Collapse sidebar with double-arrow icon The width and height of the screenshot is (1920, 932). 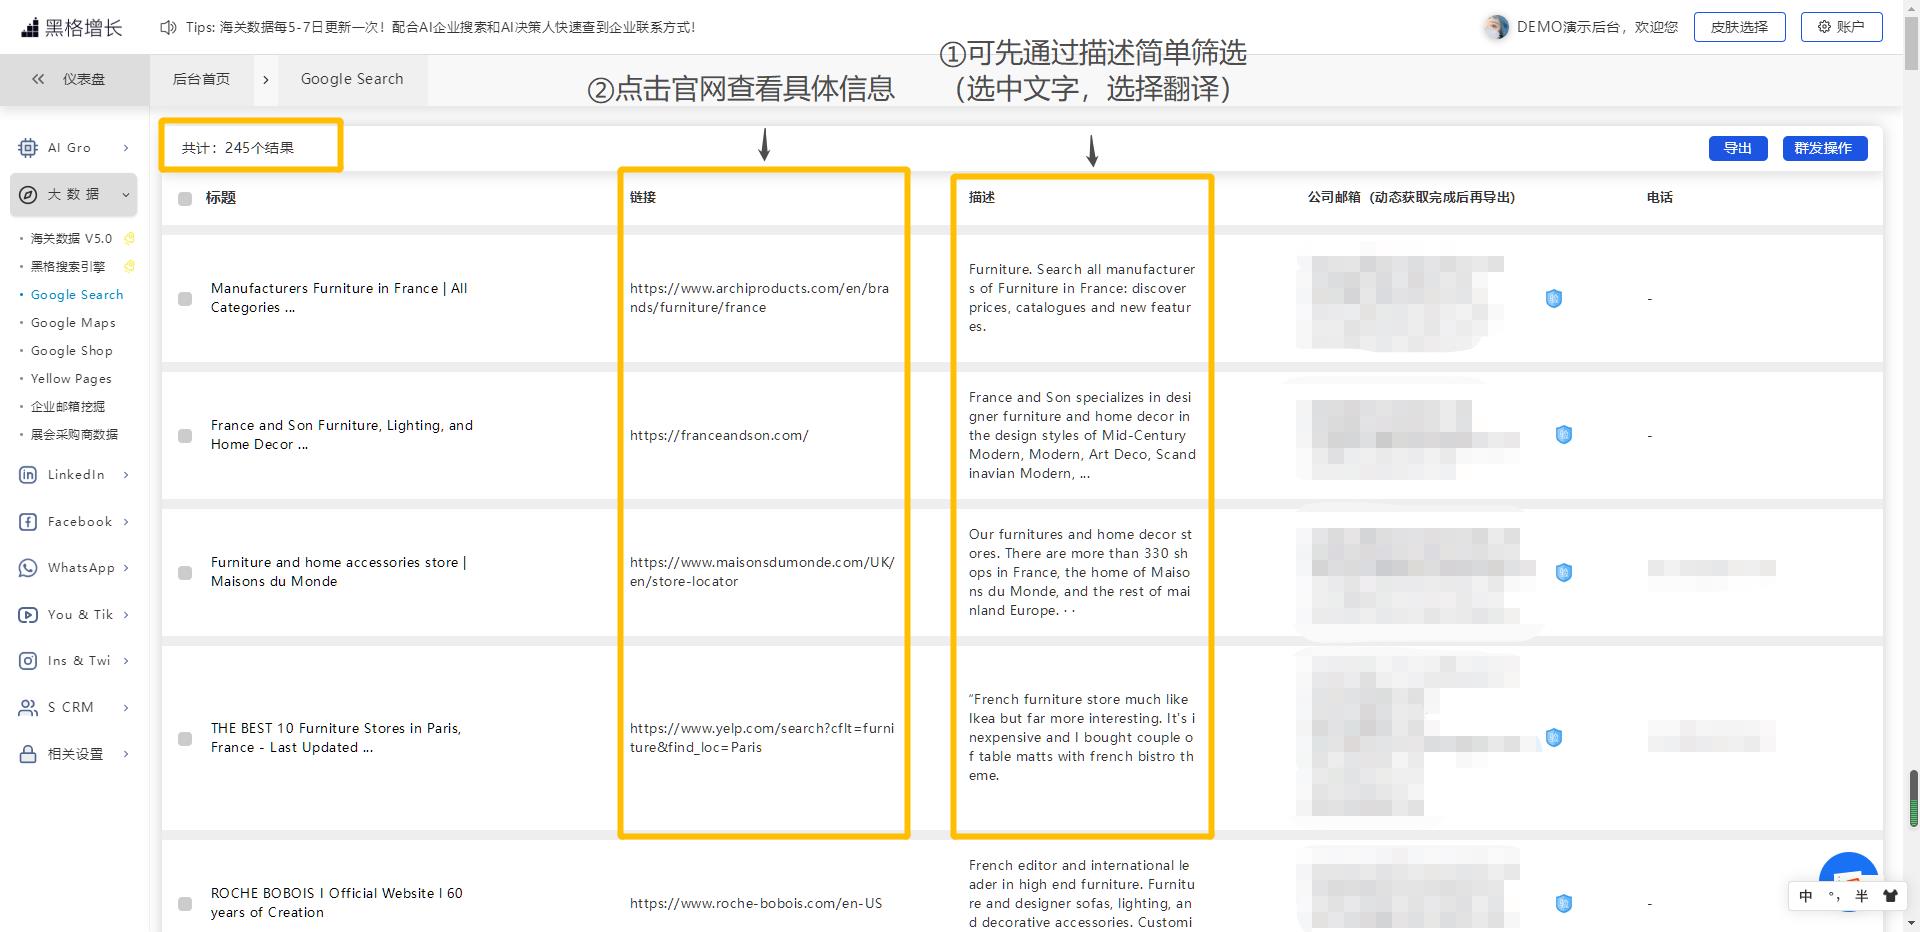pyautogui.click(x=38, y=79)
